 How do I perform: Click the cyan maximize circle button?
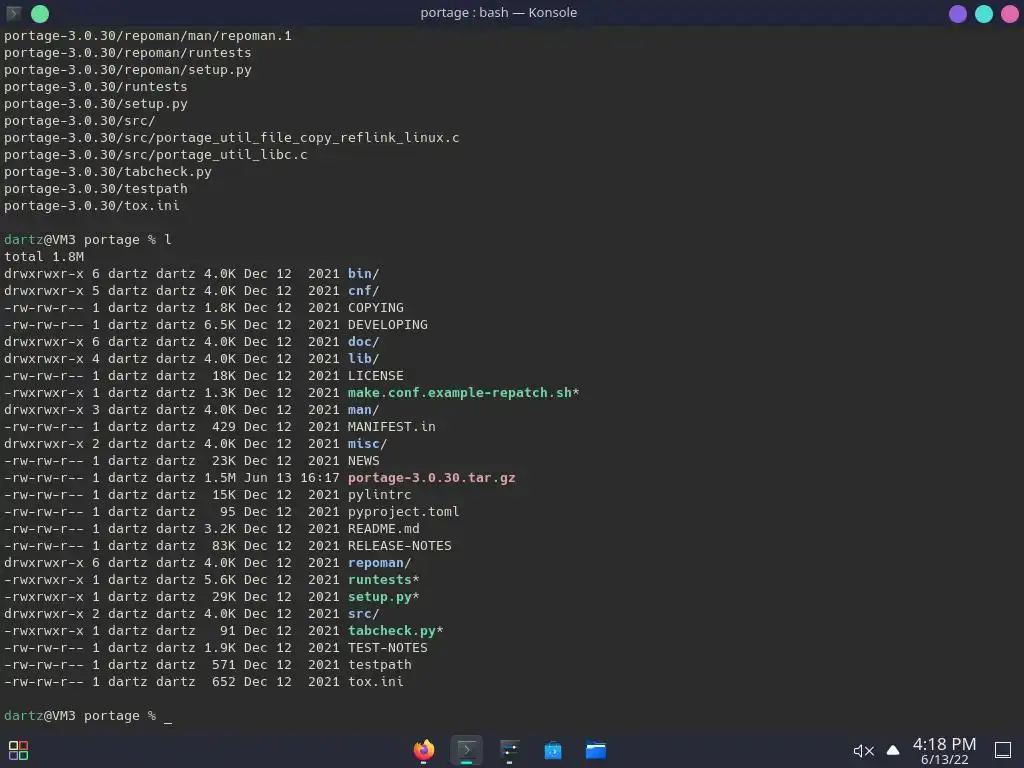click(984, 14)
